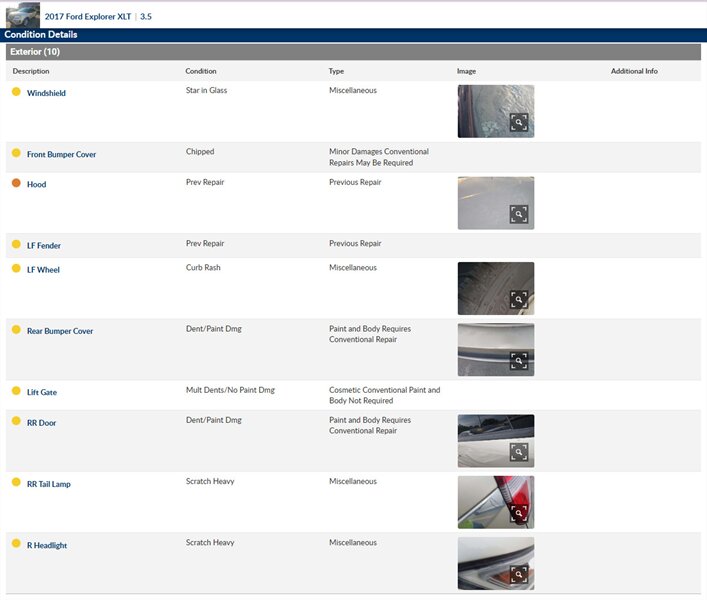Open the LF Fender item link
This screenshot has height=600, width=707.
(x=43, y=246)
